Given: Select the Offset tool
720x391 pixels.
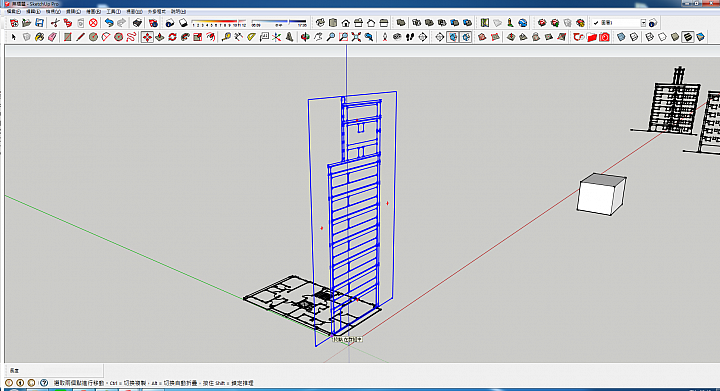Looking at the screenshot, I should pyautogui.click(x=211, y=37).
